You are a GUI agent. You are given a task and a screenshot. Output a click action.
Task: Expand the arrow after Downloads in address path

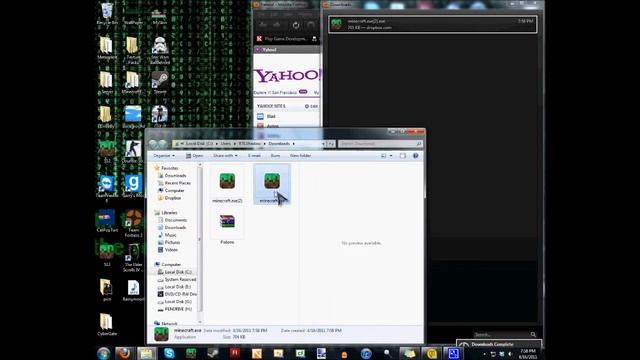tap(293, 144)
